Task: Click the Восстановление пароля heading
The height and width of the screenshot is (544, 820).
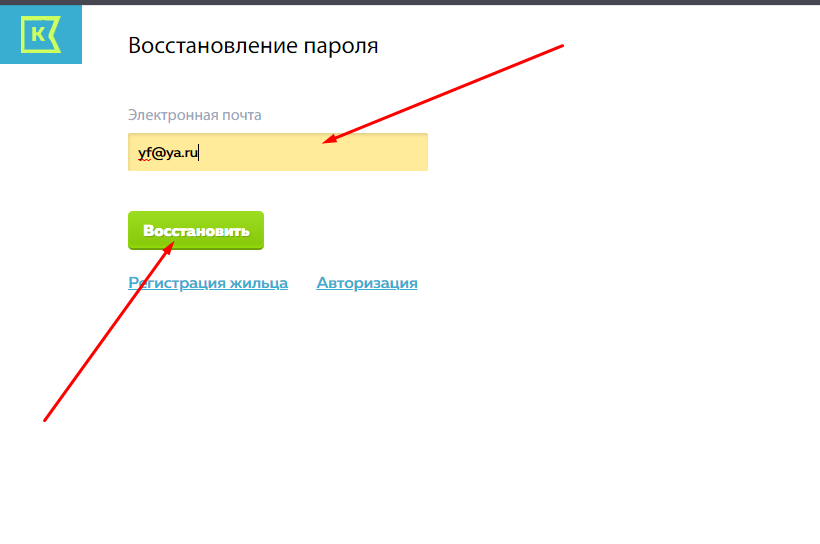Action: pyautogui.click(x=253, y=46)
